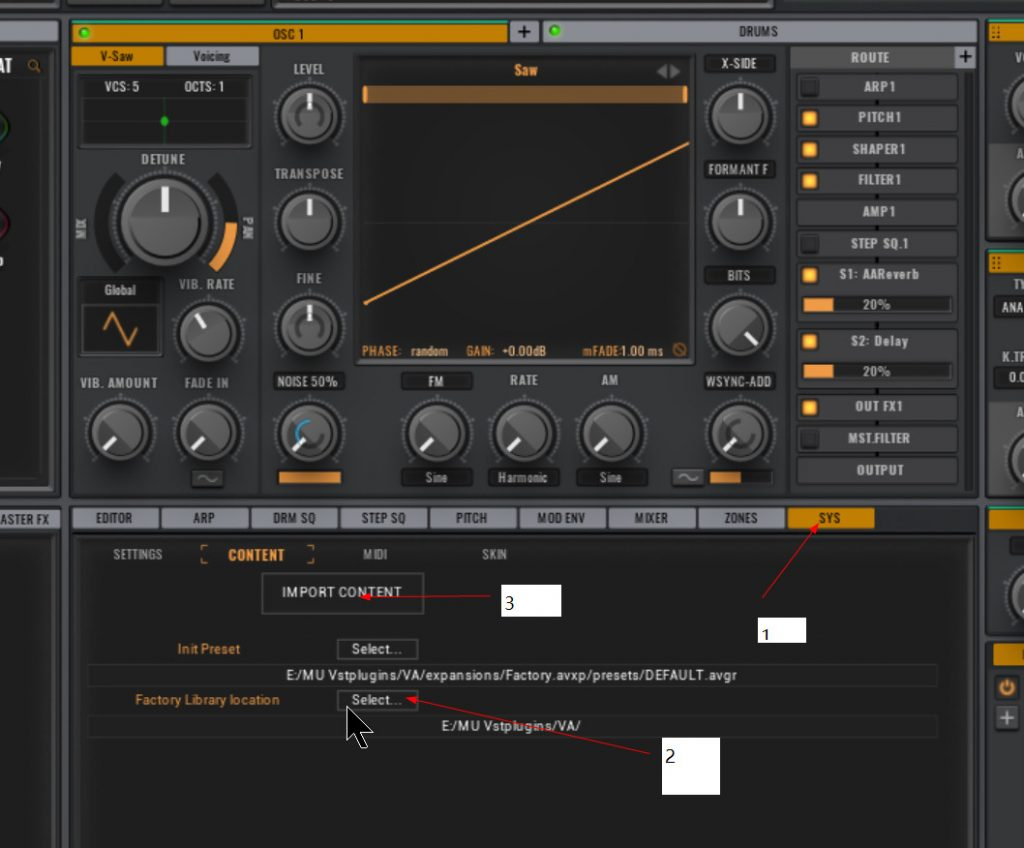Viewport: 1024px width, 848px height.
Task: Open the Factory Library location Select dialog
Action: pyautogui.click(x=377, y=700)
